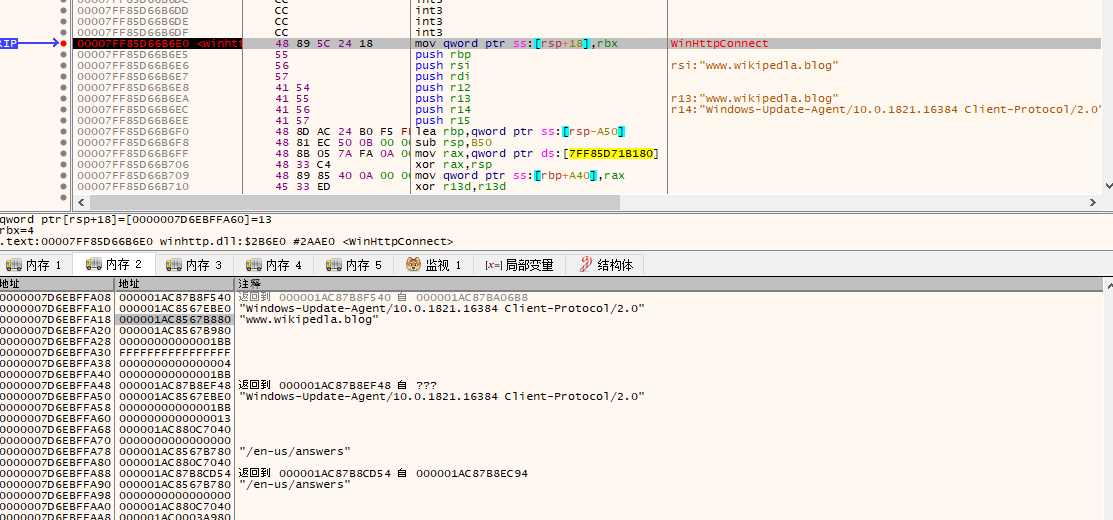Click the RIP arrow label
The height and width of the screenshot is (520, 1113).
pyautogui.click(x=9, y=43)
